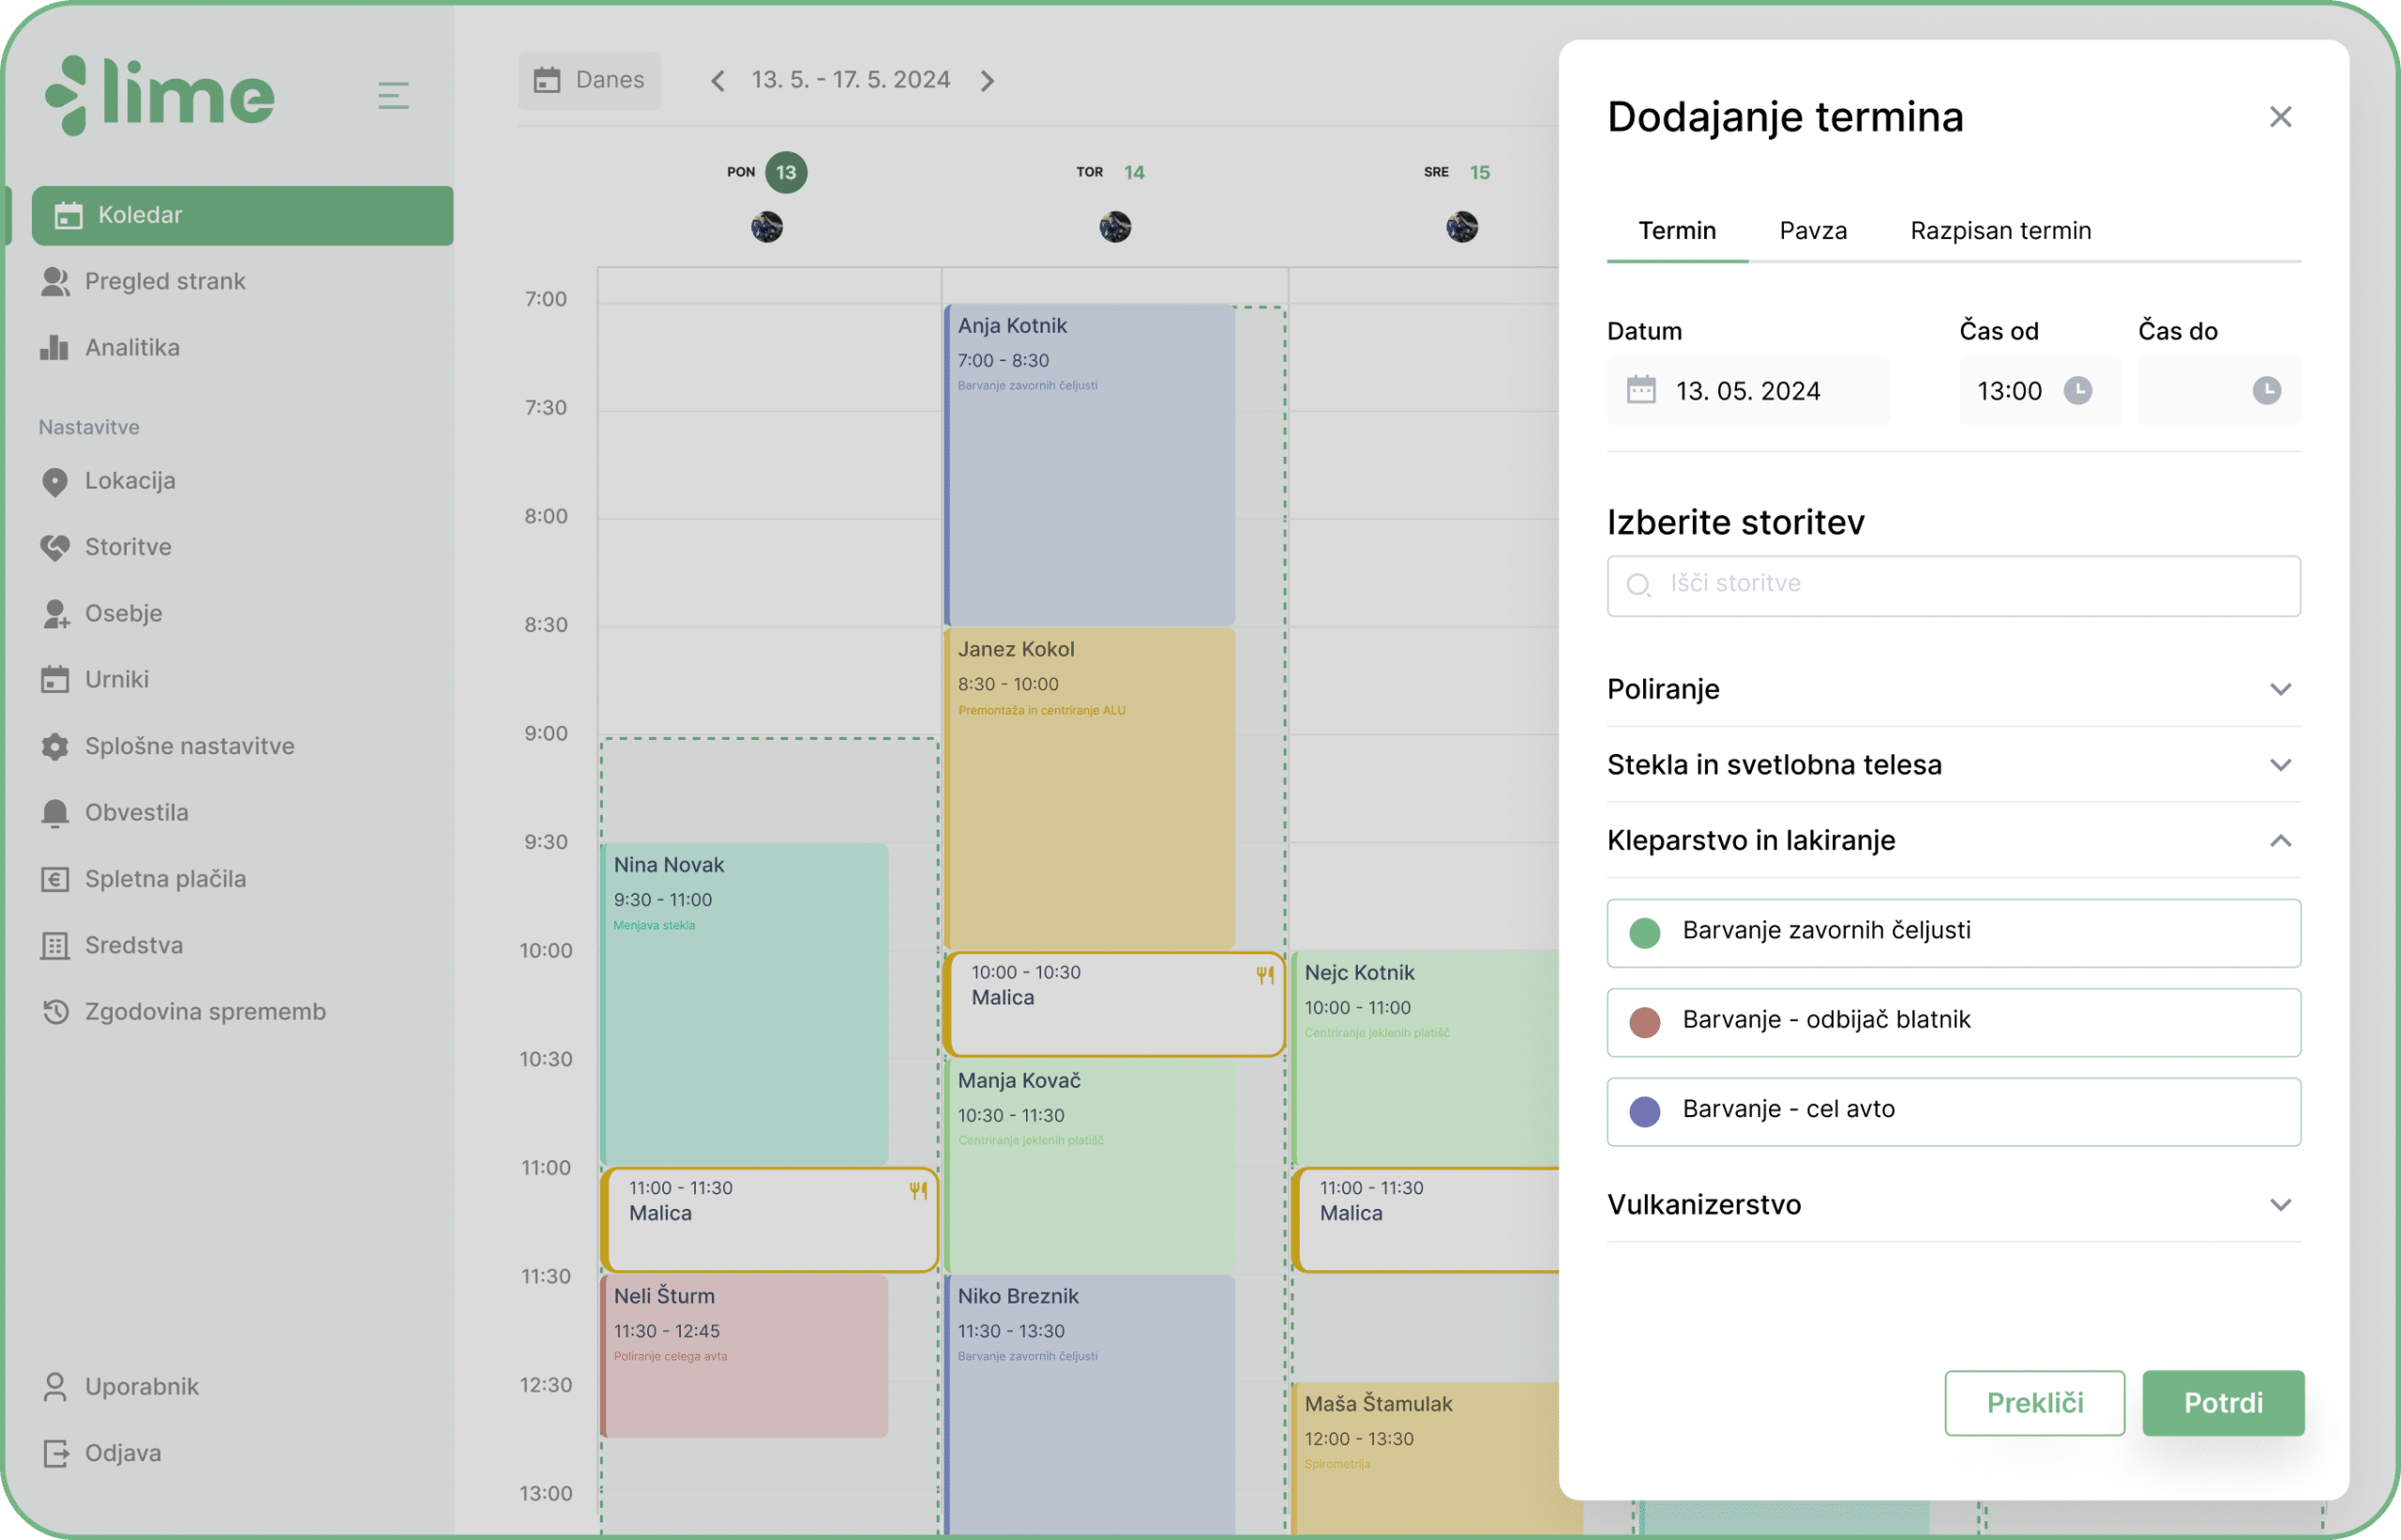Click fork-knife icon on Monday Malica
The width and height of the screenshot is (2401, 1540).
pyautogui.click(x=918, y=1190)
